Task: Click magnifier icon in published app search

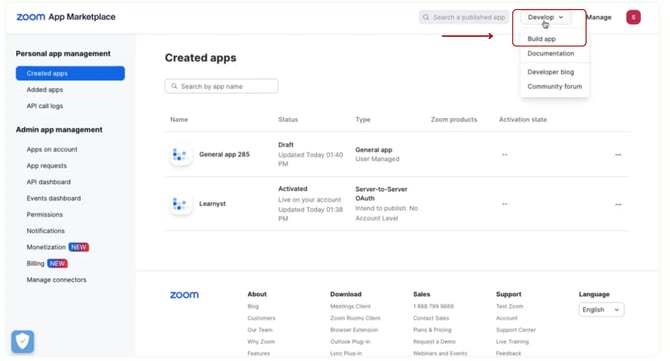Action: (426, 17)
